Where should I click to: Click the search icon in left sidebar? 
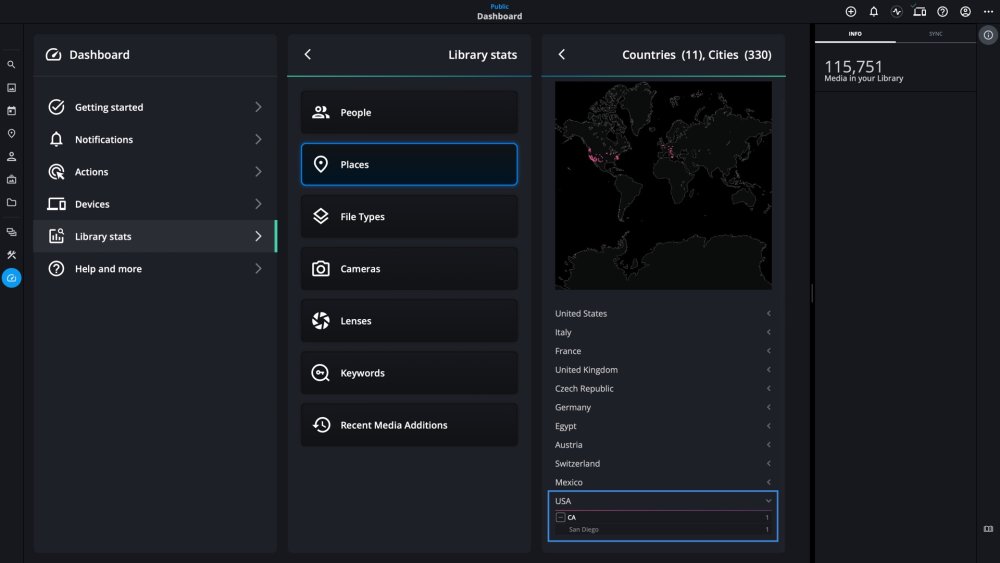pyautogui.click(x=11, y=65)
